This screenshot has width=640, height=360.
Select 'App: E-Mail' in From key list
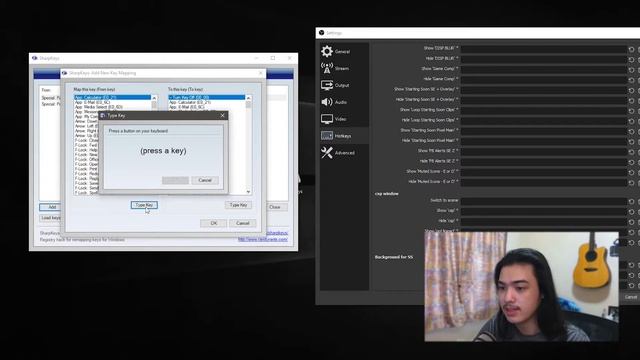pos(113,102)
